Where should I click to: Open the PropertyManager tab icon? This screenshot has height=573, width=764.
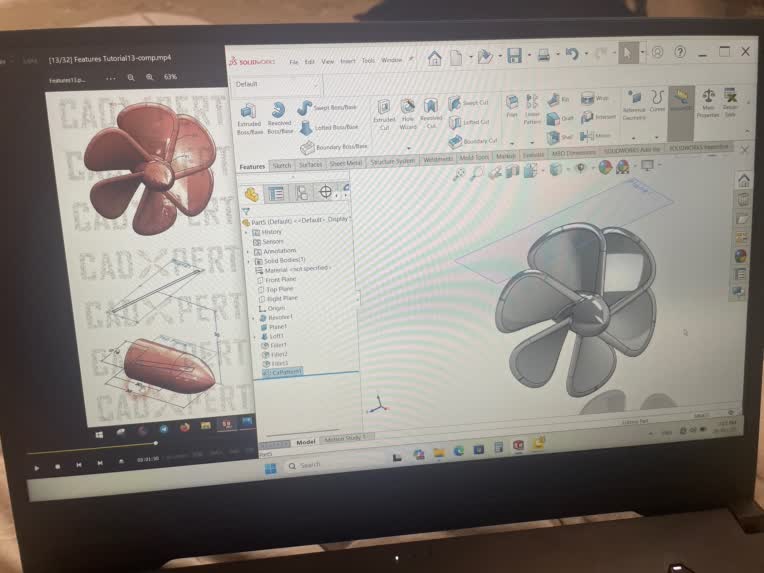point(276,194)
